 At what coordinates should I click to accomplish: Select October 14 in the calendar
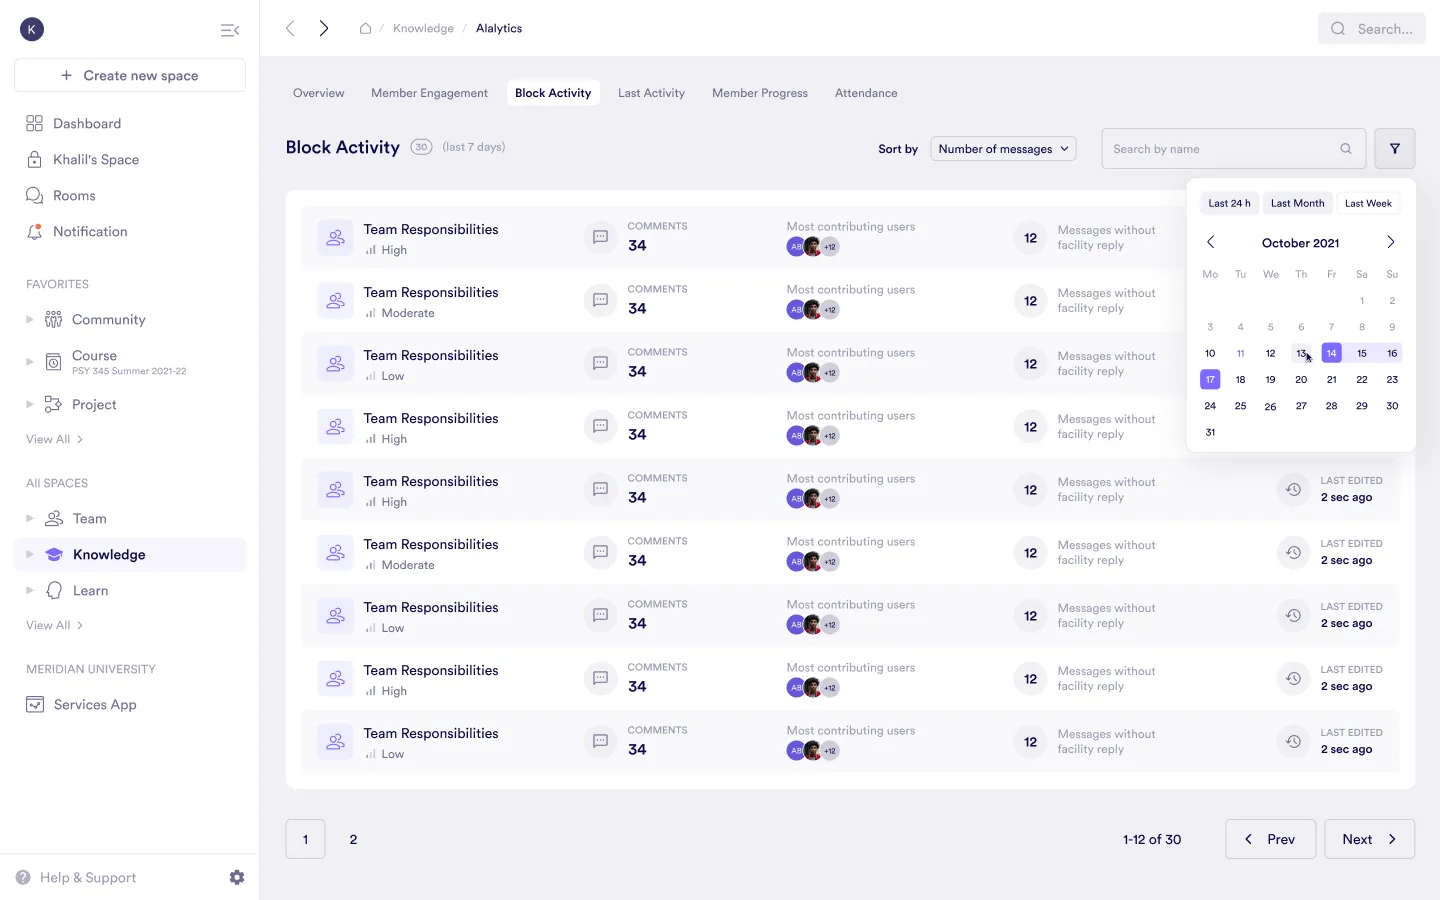tap(1331, 353)
